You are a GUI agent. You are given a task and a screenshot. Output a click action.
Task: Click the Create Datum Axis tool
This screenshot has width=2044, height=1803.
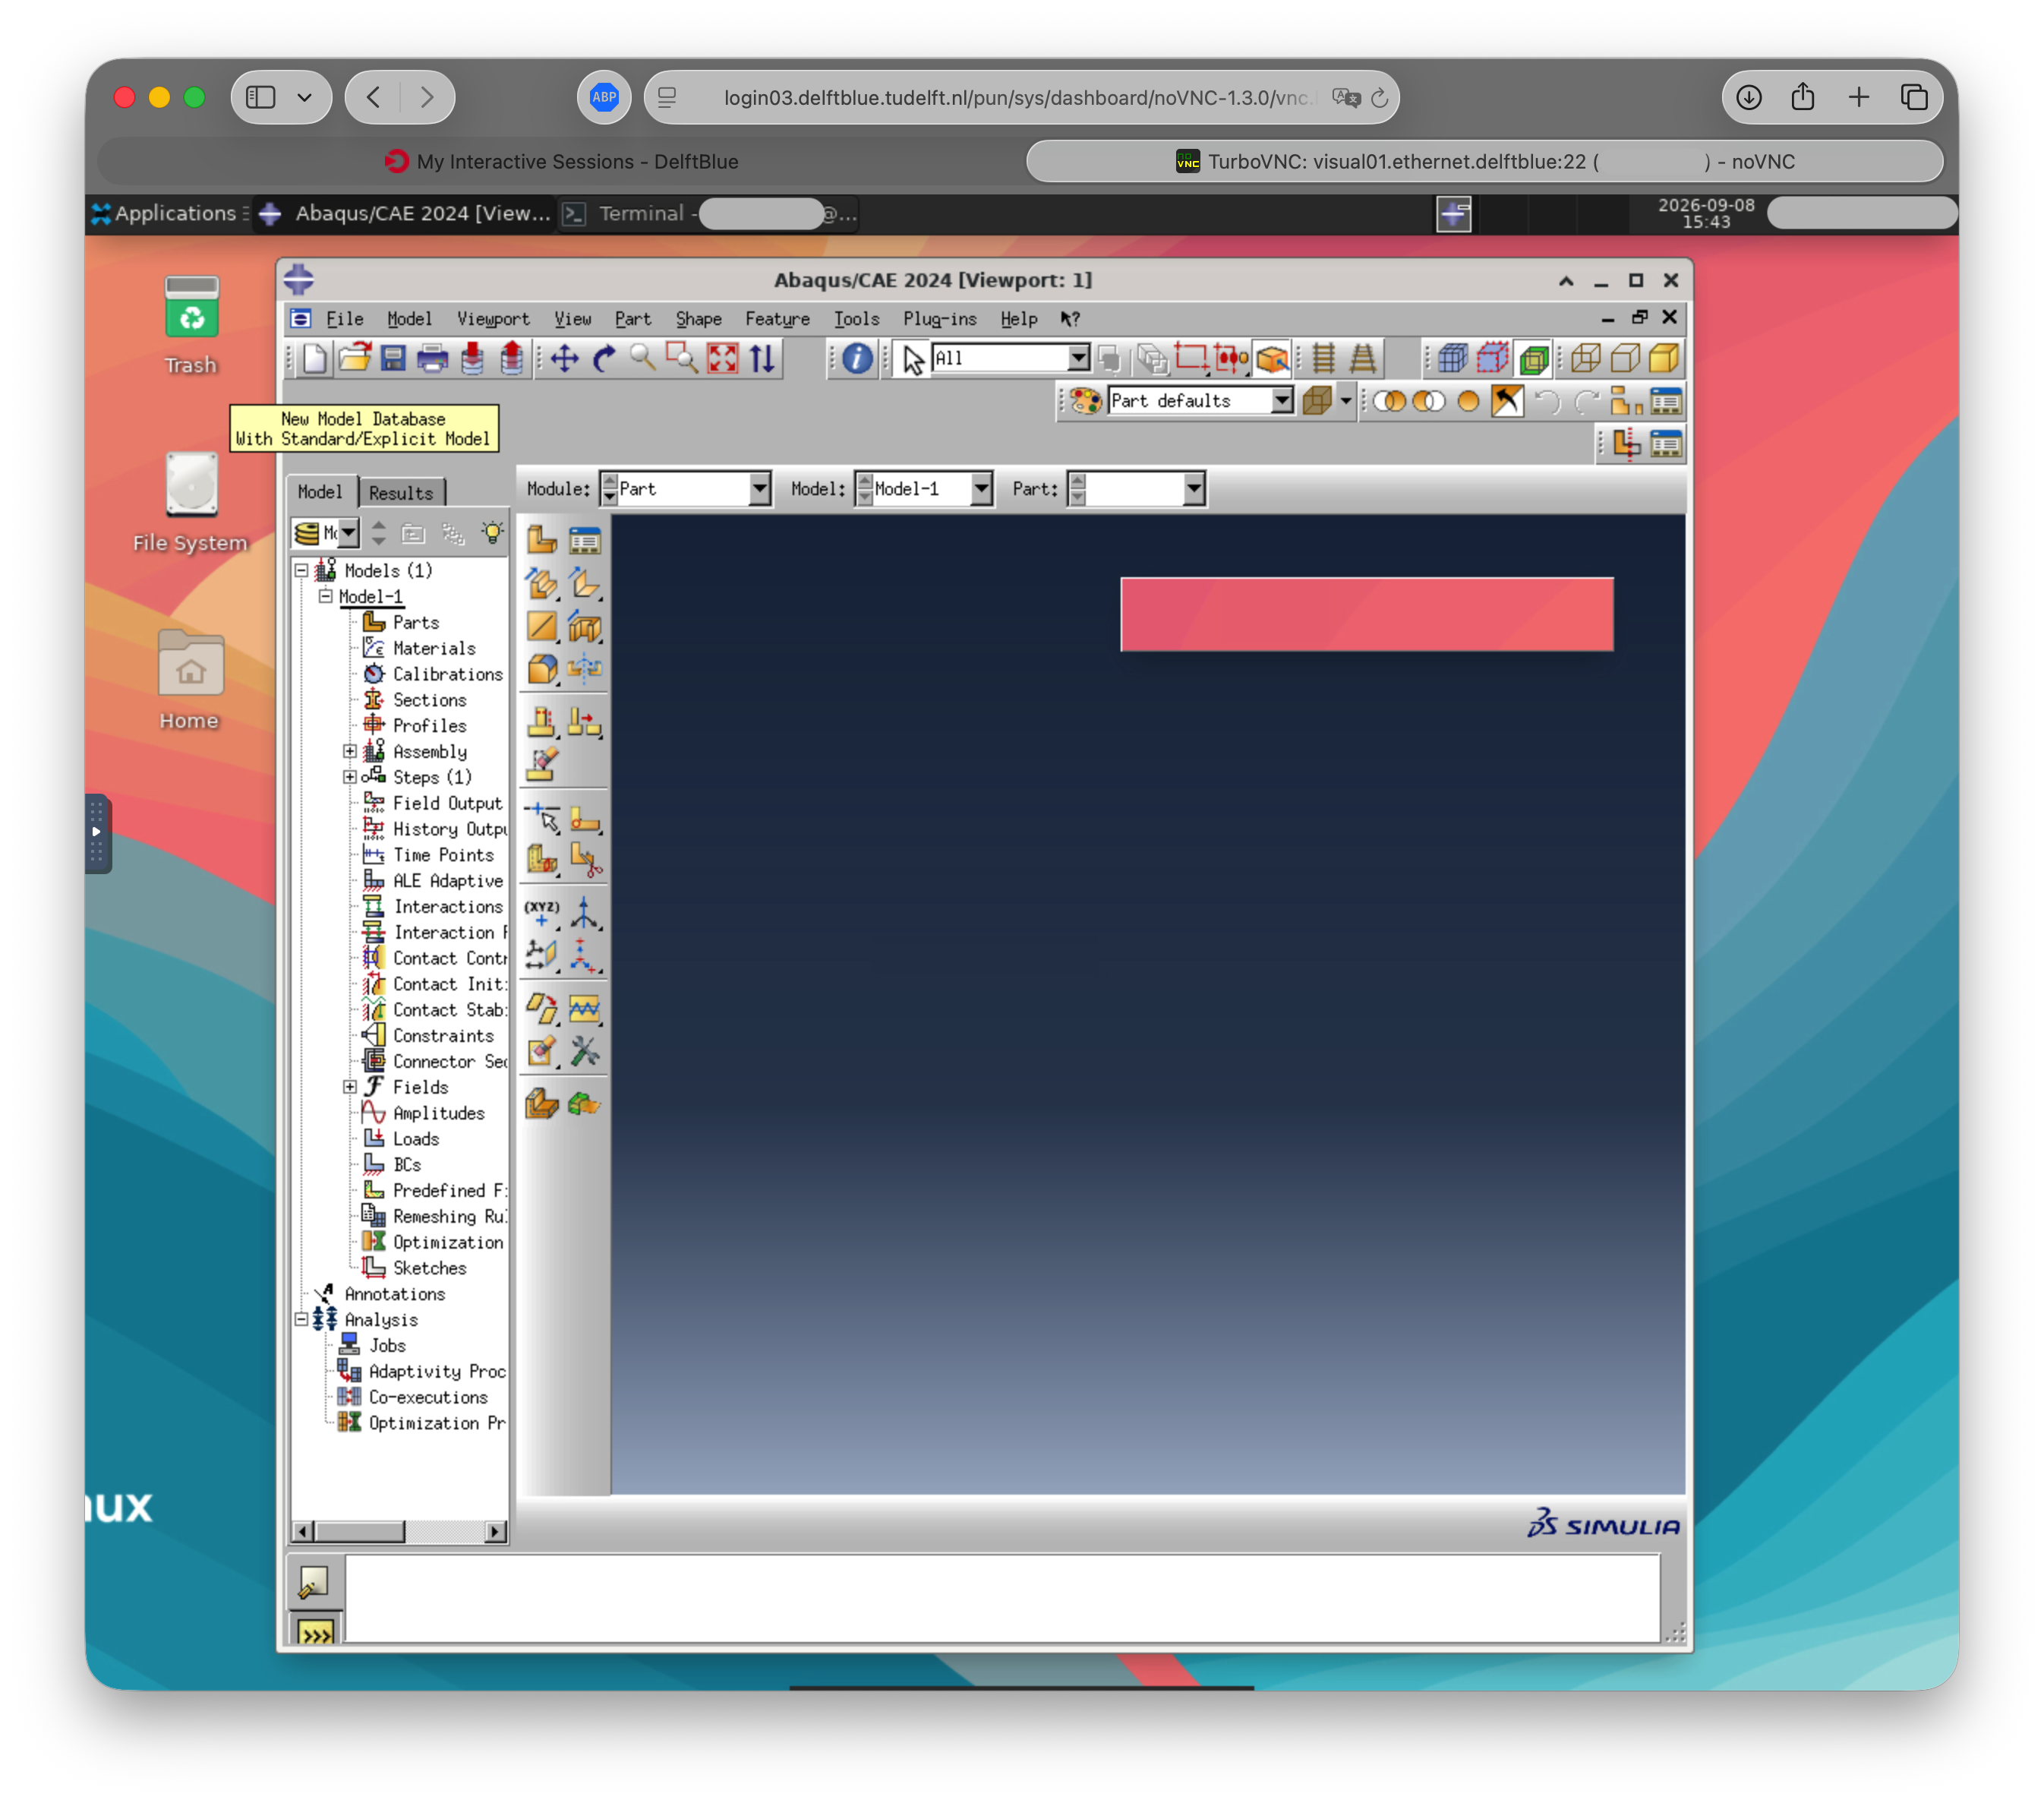585,912
